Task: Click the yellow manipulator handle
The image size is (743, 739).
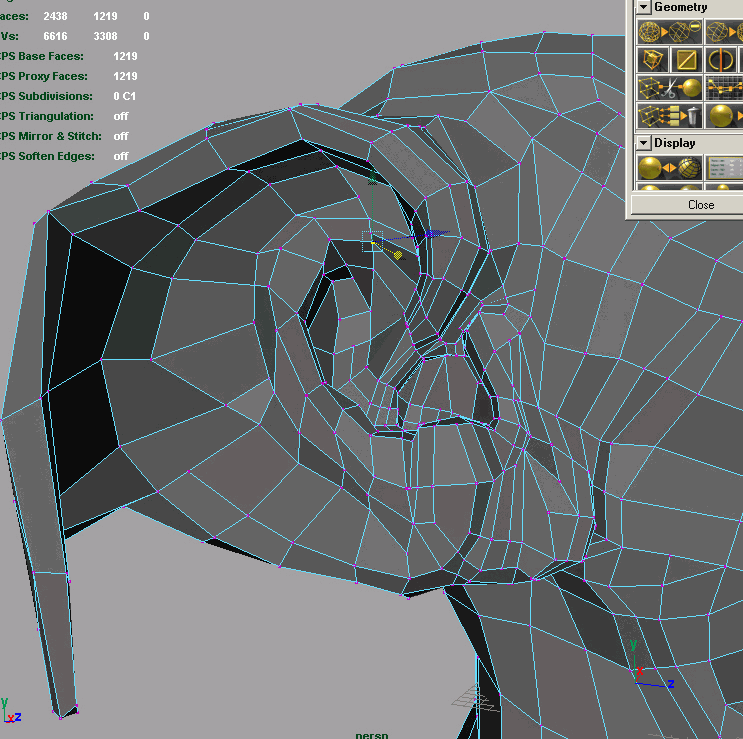Action: 397,254
